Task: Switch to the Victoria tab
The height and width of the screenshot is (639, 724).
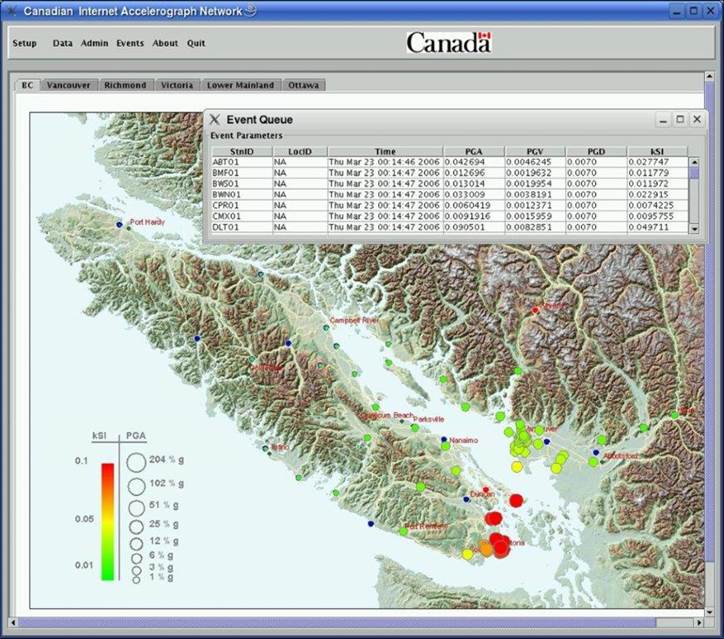Action: pyautogui.click(x=177, y=85)
